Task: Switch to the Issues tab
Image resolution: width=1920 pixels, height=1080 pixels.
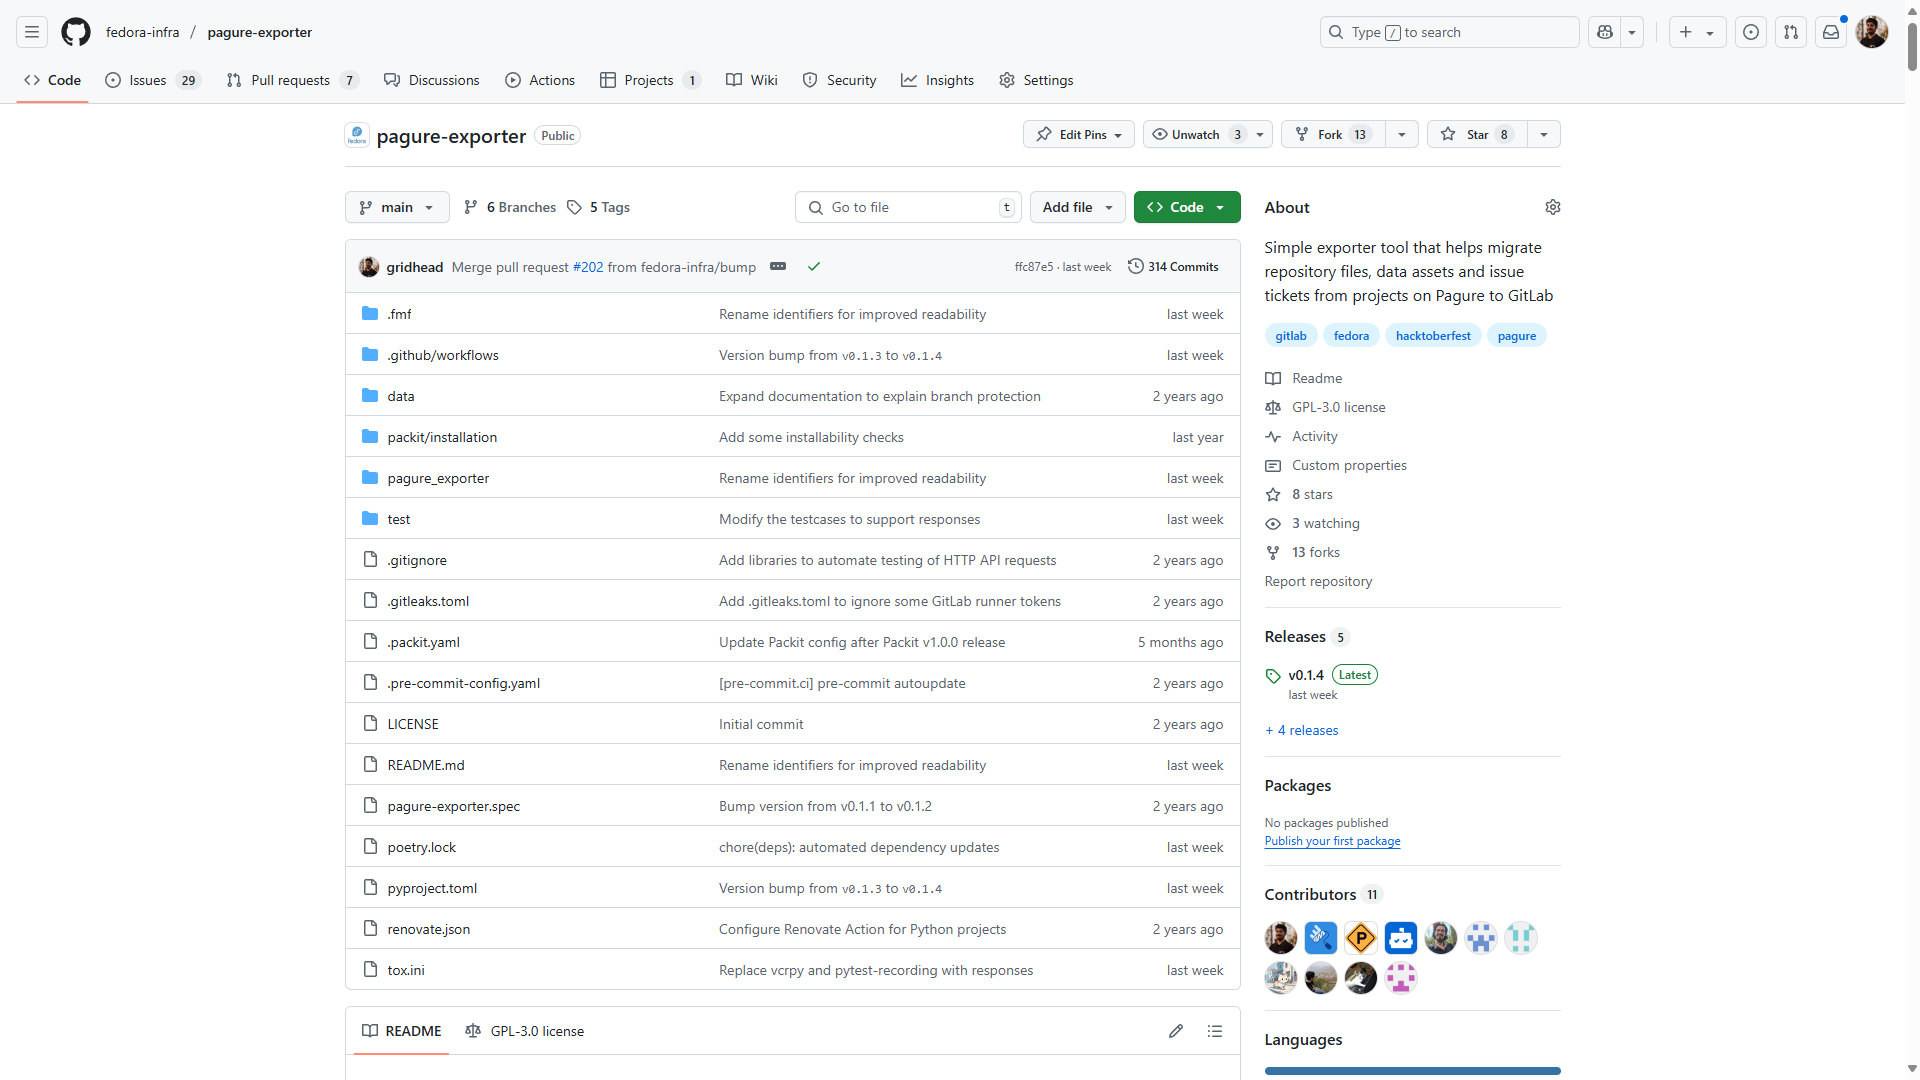Action: pos(153,80)
